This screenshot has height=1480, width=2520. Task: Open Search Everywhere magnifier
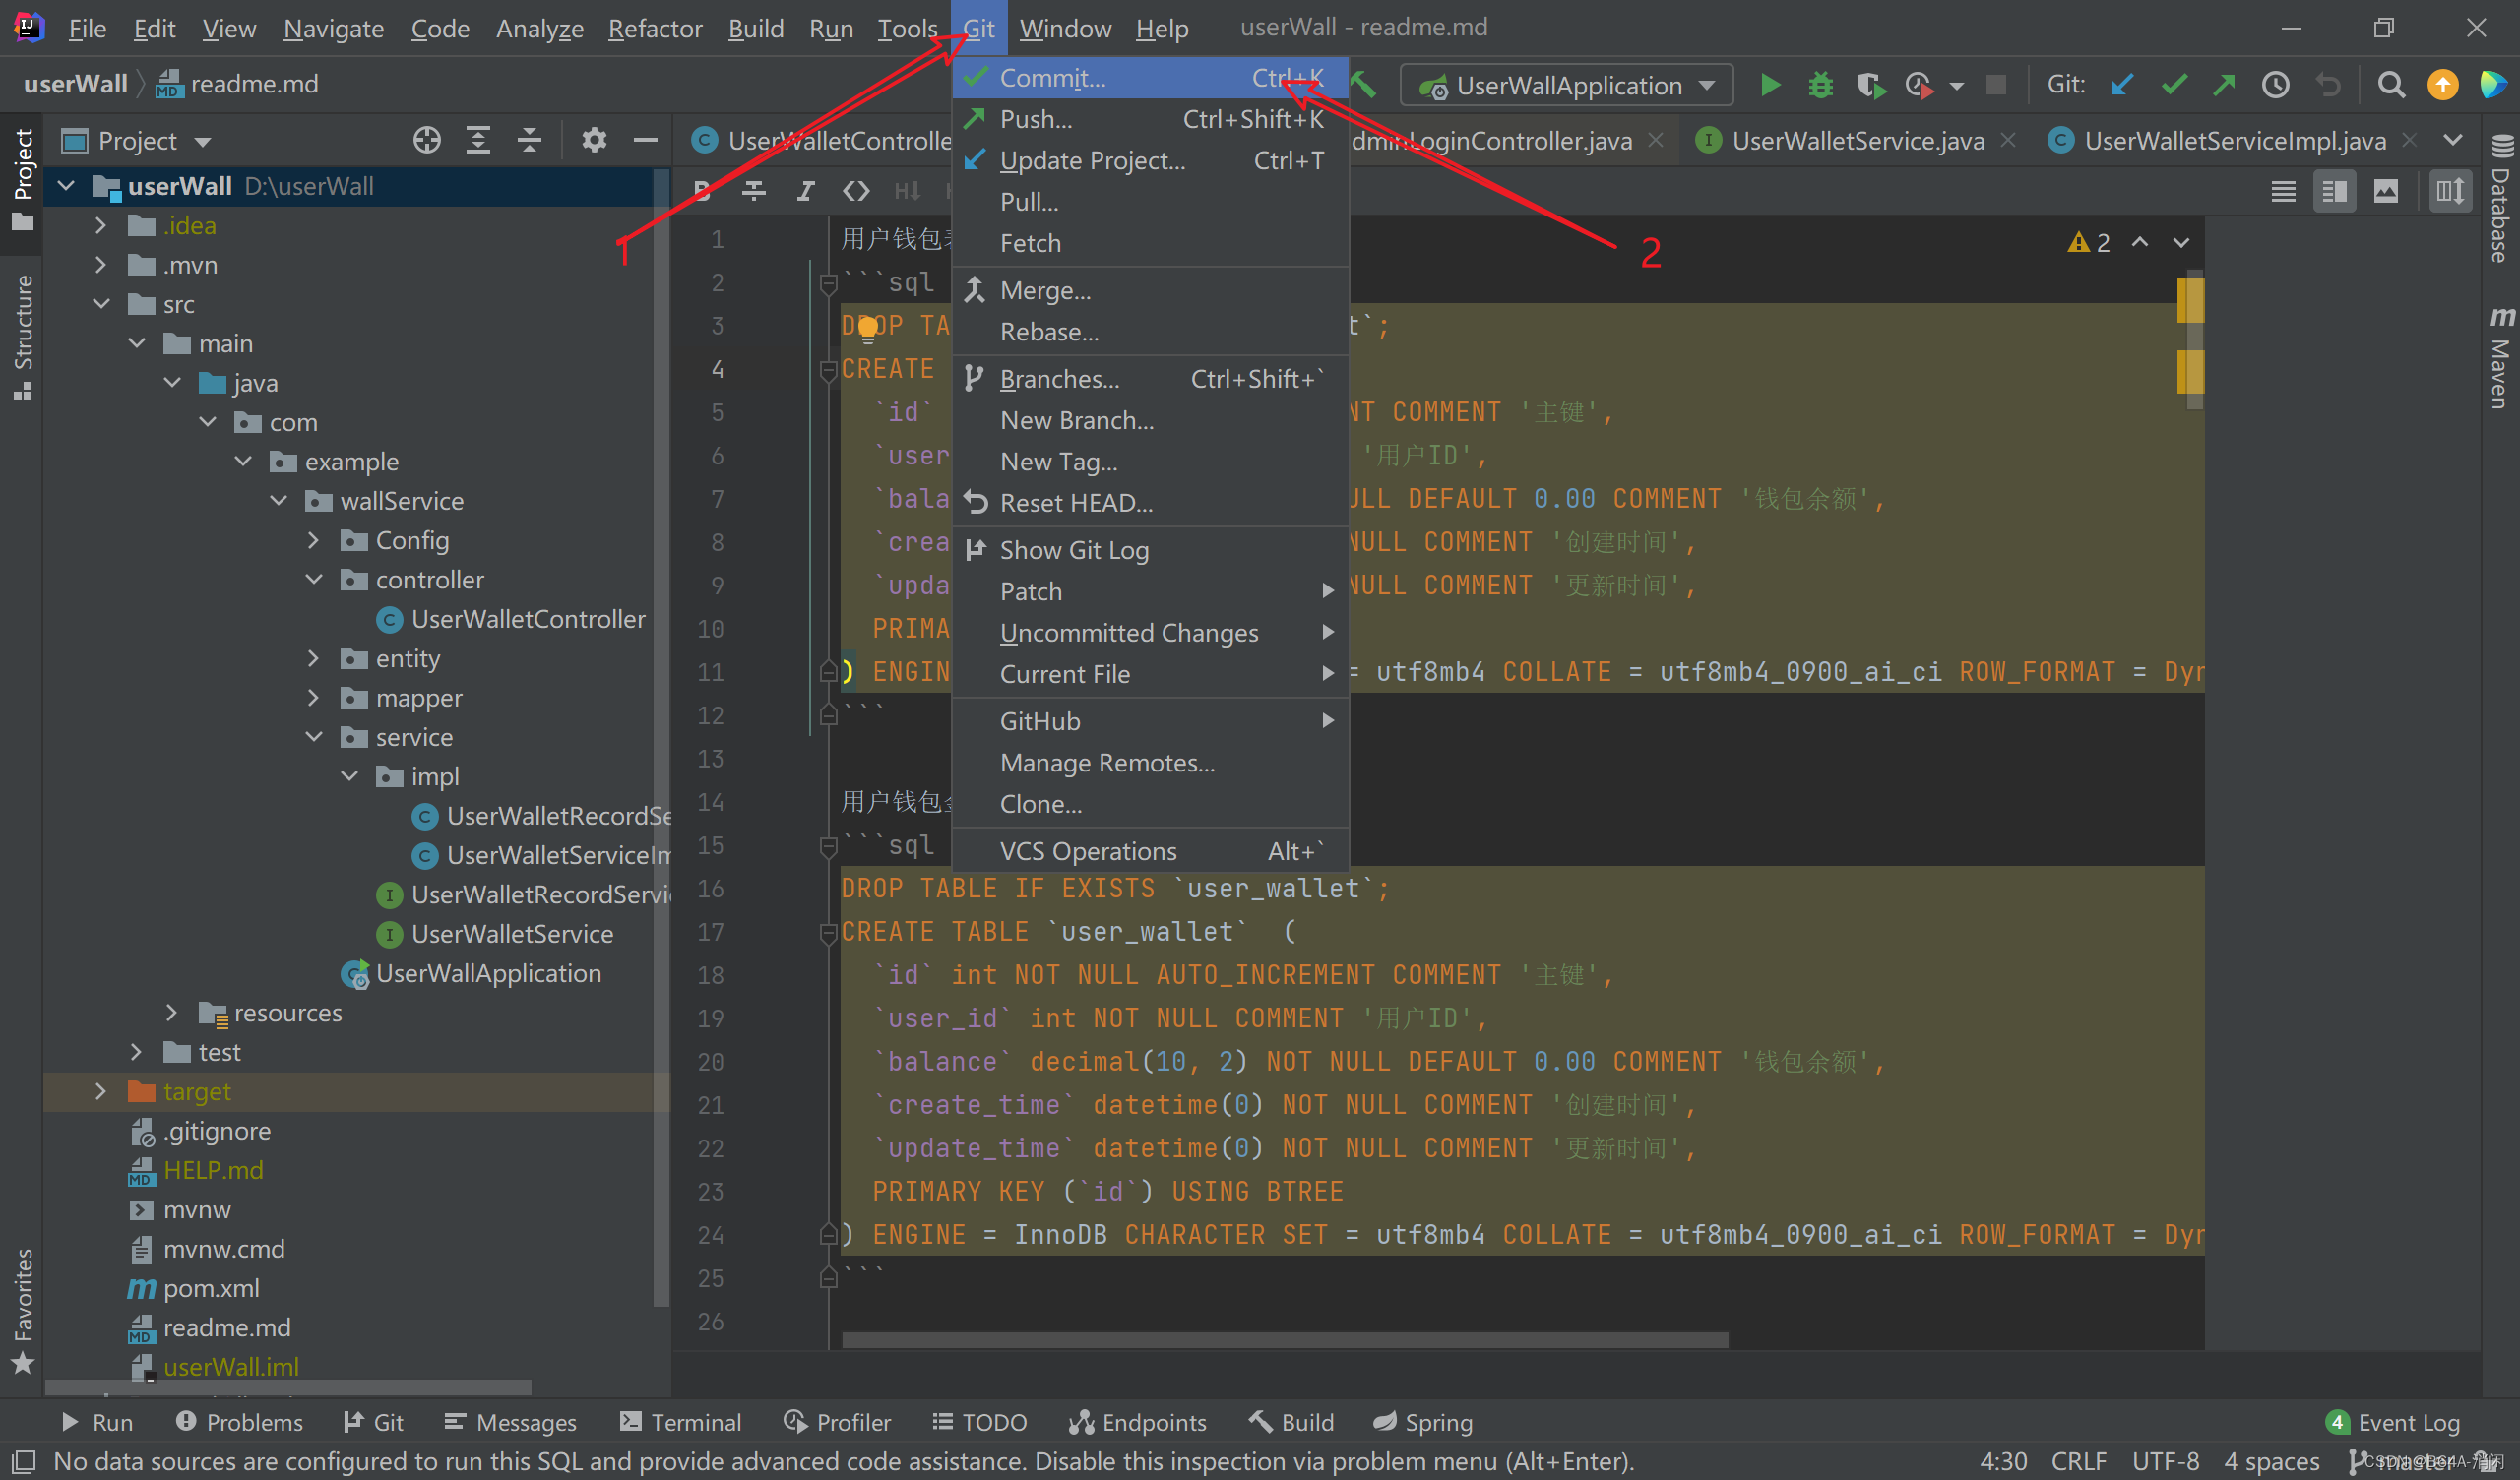tap(2390, 85)
